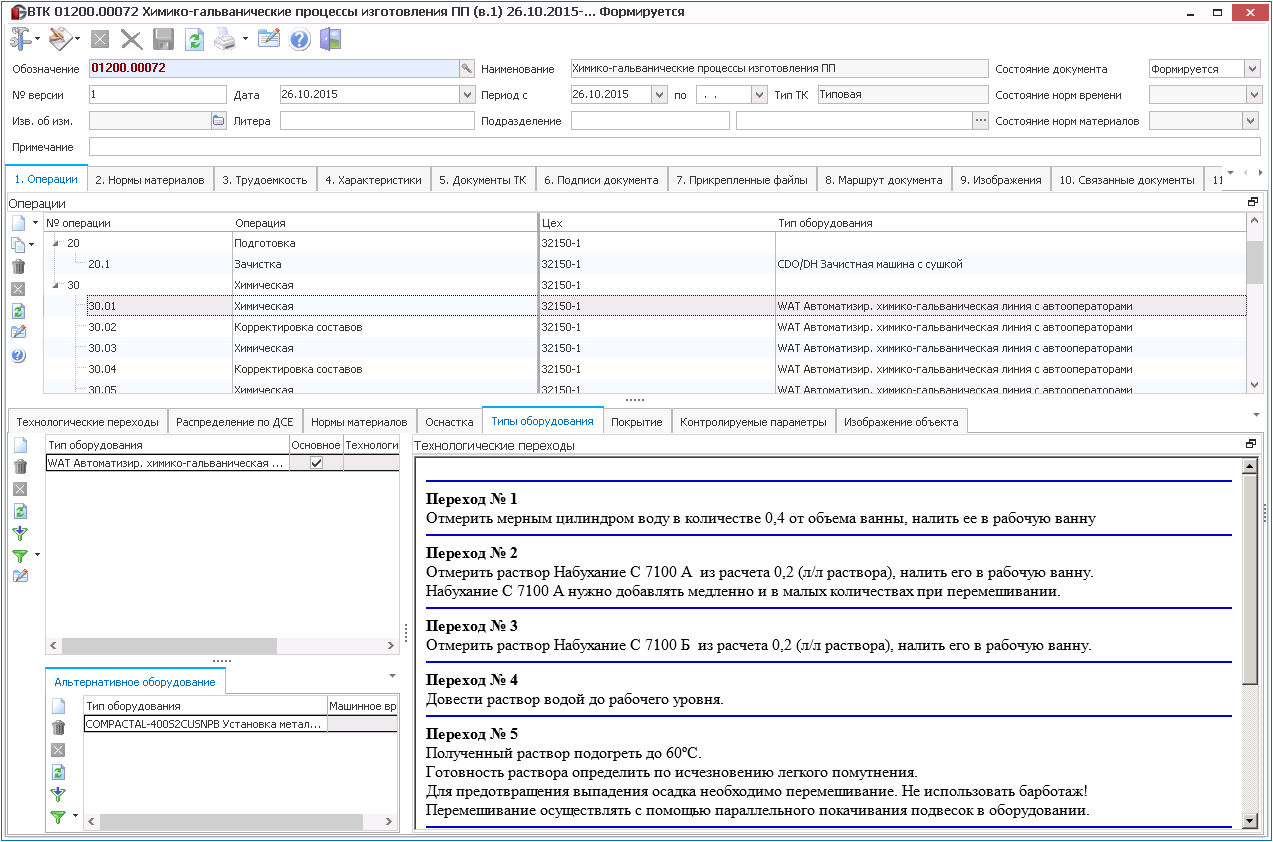Click the № версии input field
This screenshot has height=842, width=1273.
[x=158, y=95]
